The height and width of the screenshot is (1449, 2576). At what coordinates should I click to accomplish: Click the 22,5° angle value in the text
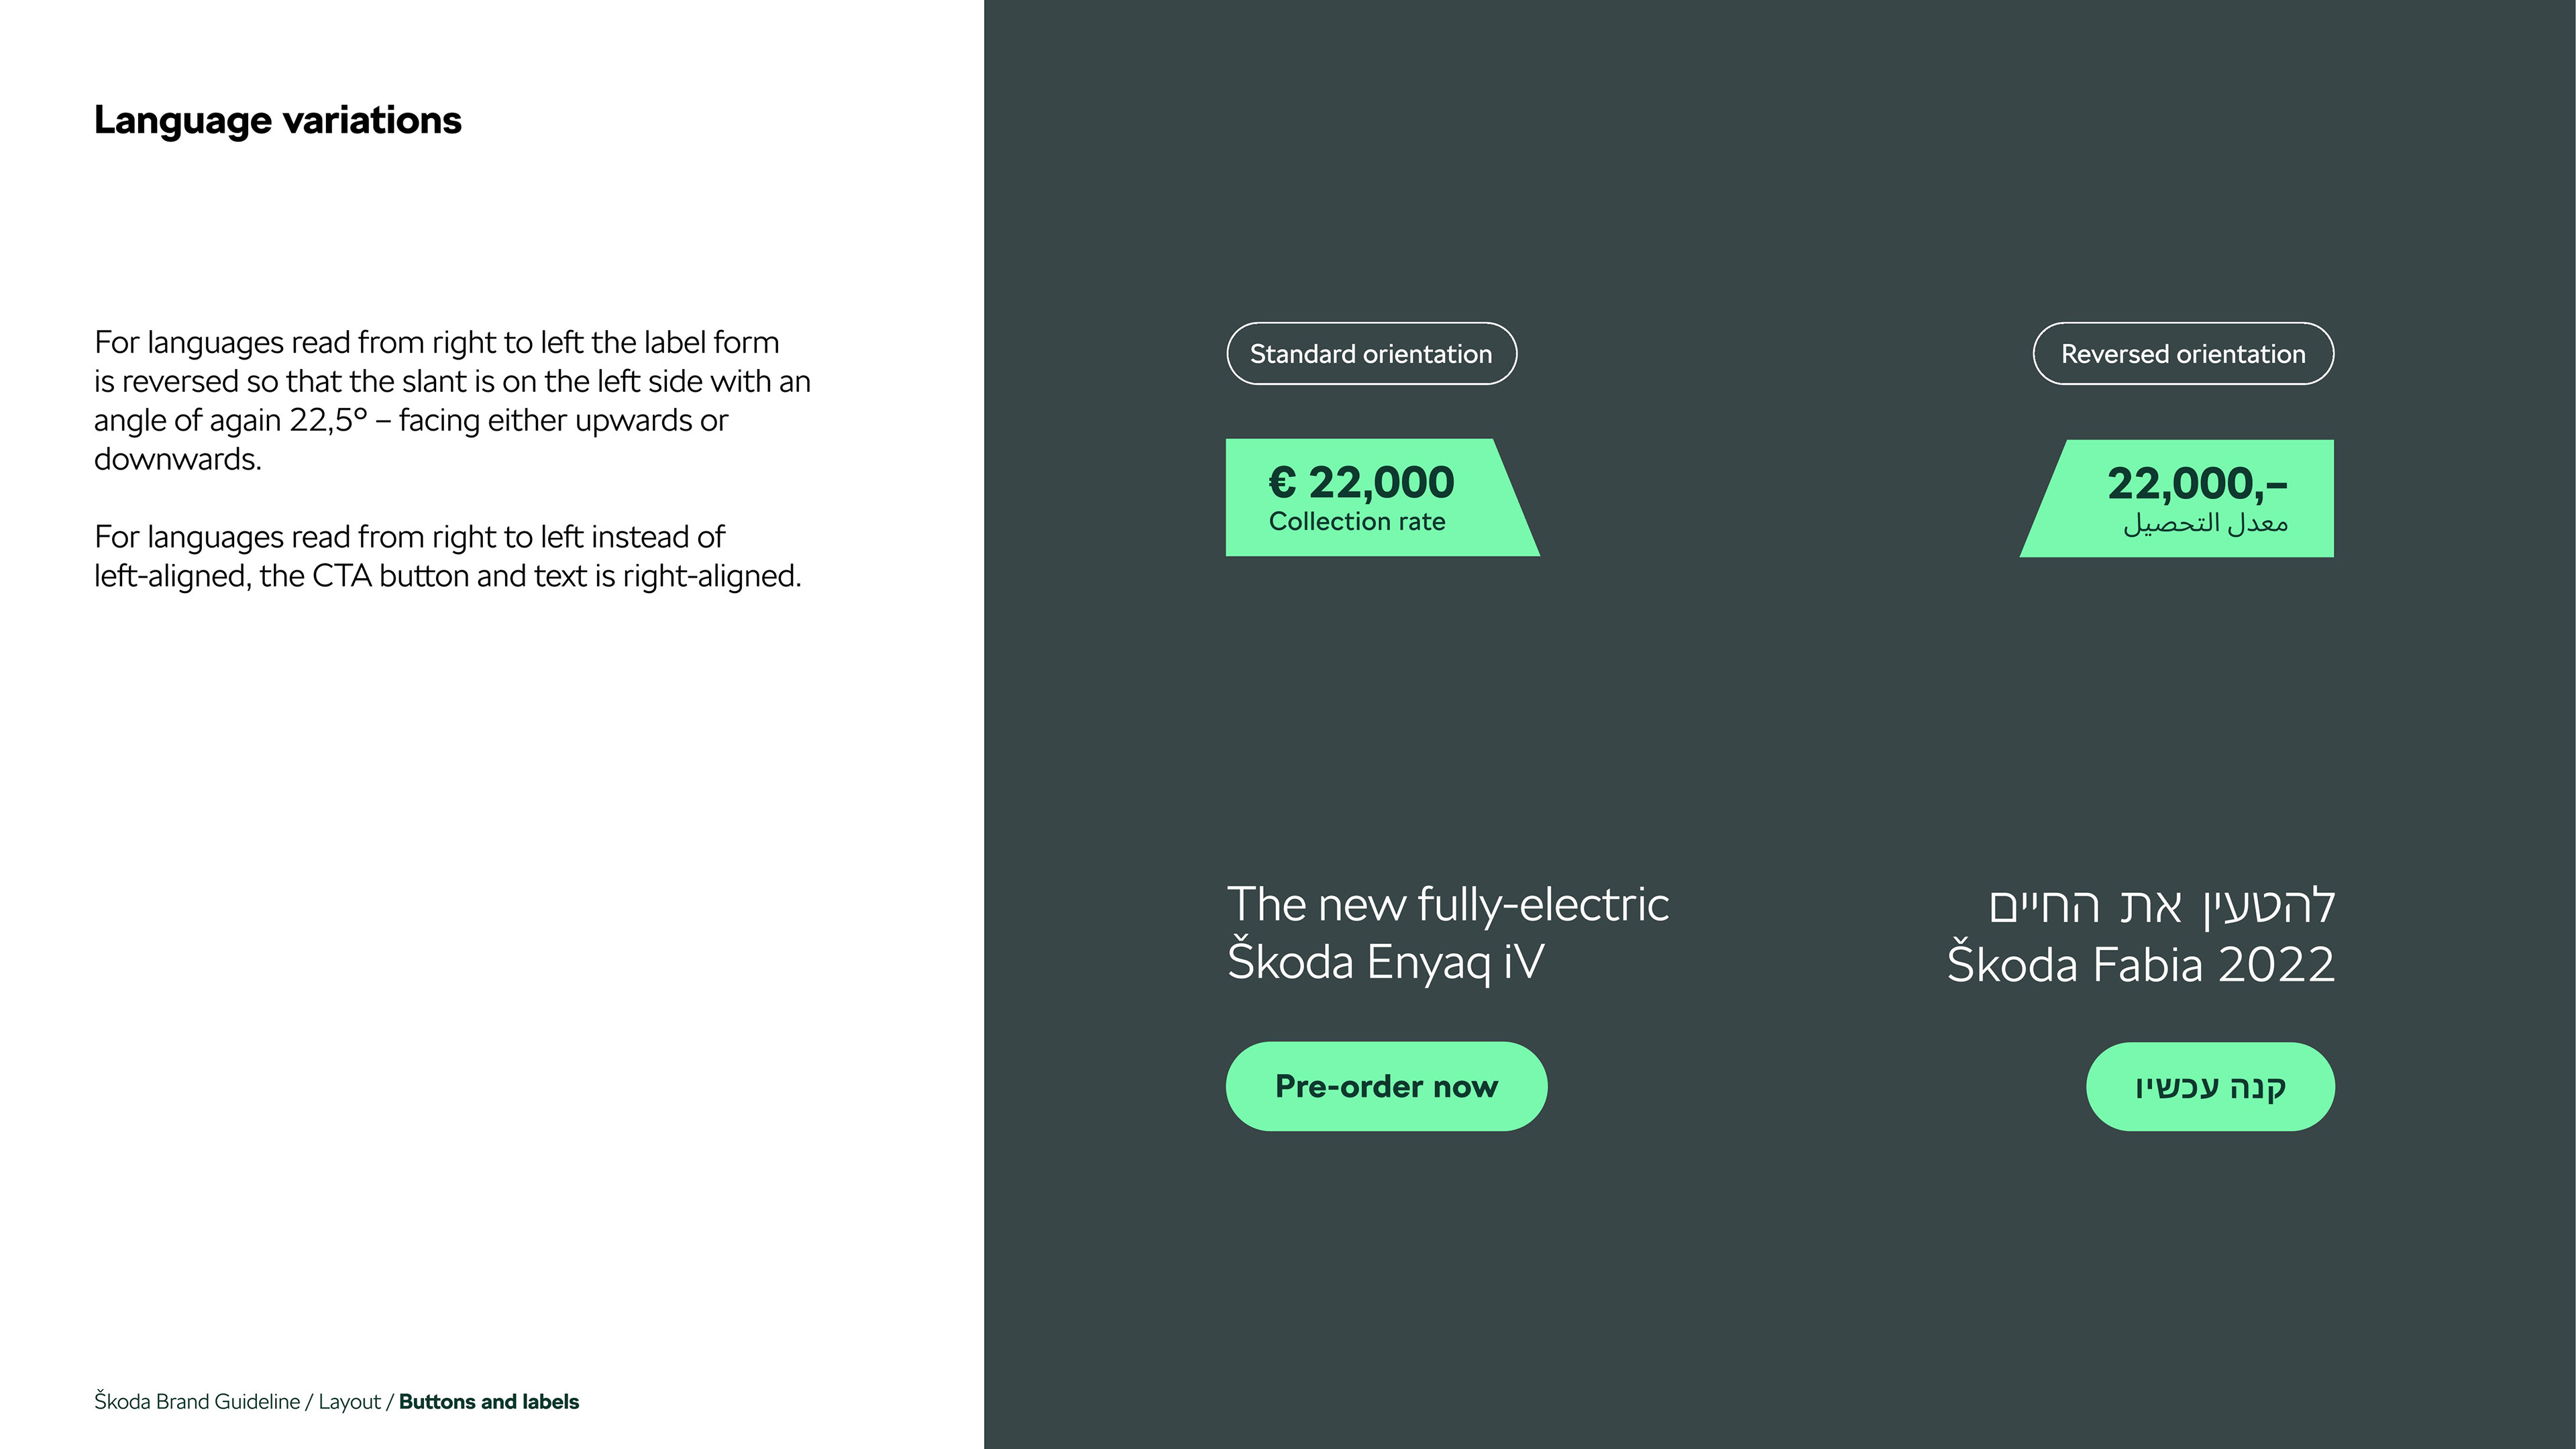[x=329, y=420]
